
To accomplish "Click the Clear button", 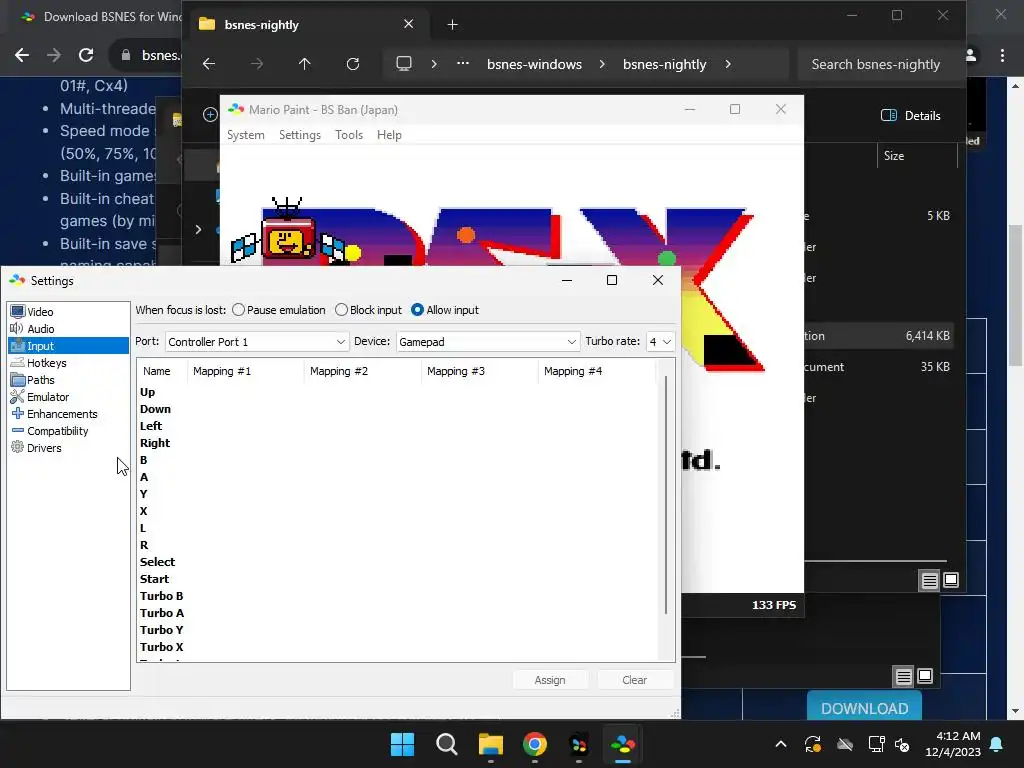I will click(x=634, y=680).
